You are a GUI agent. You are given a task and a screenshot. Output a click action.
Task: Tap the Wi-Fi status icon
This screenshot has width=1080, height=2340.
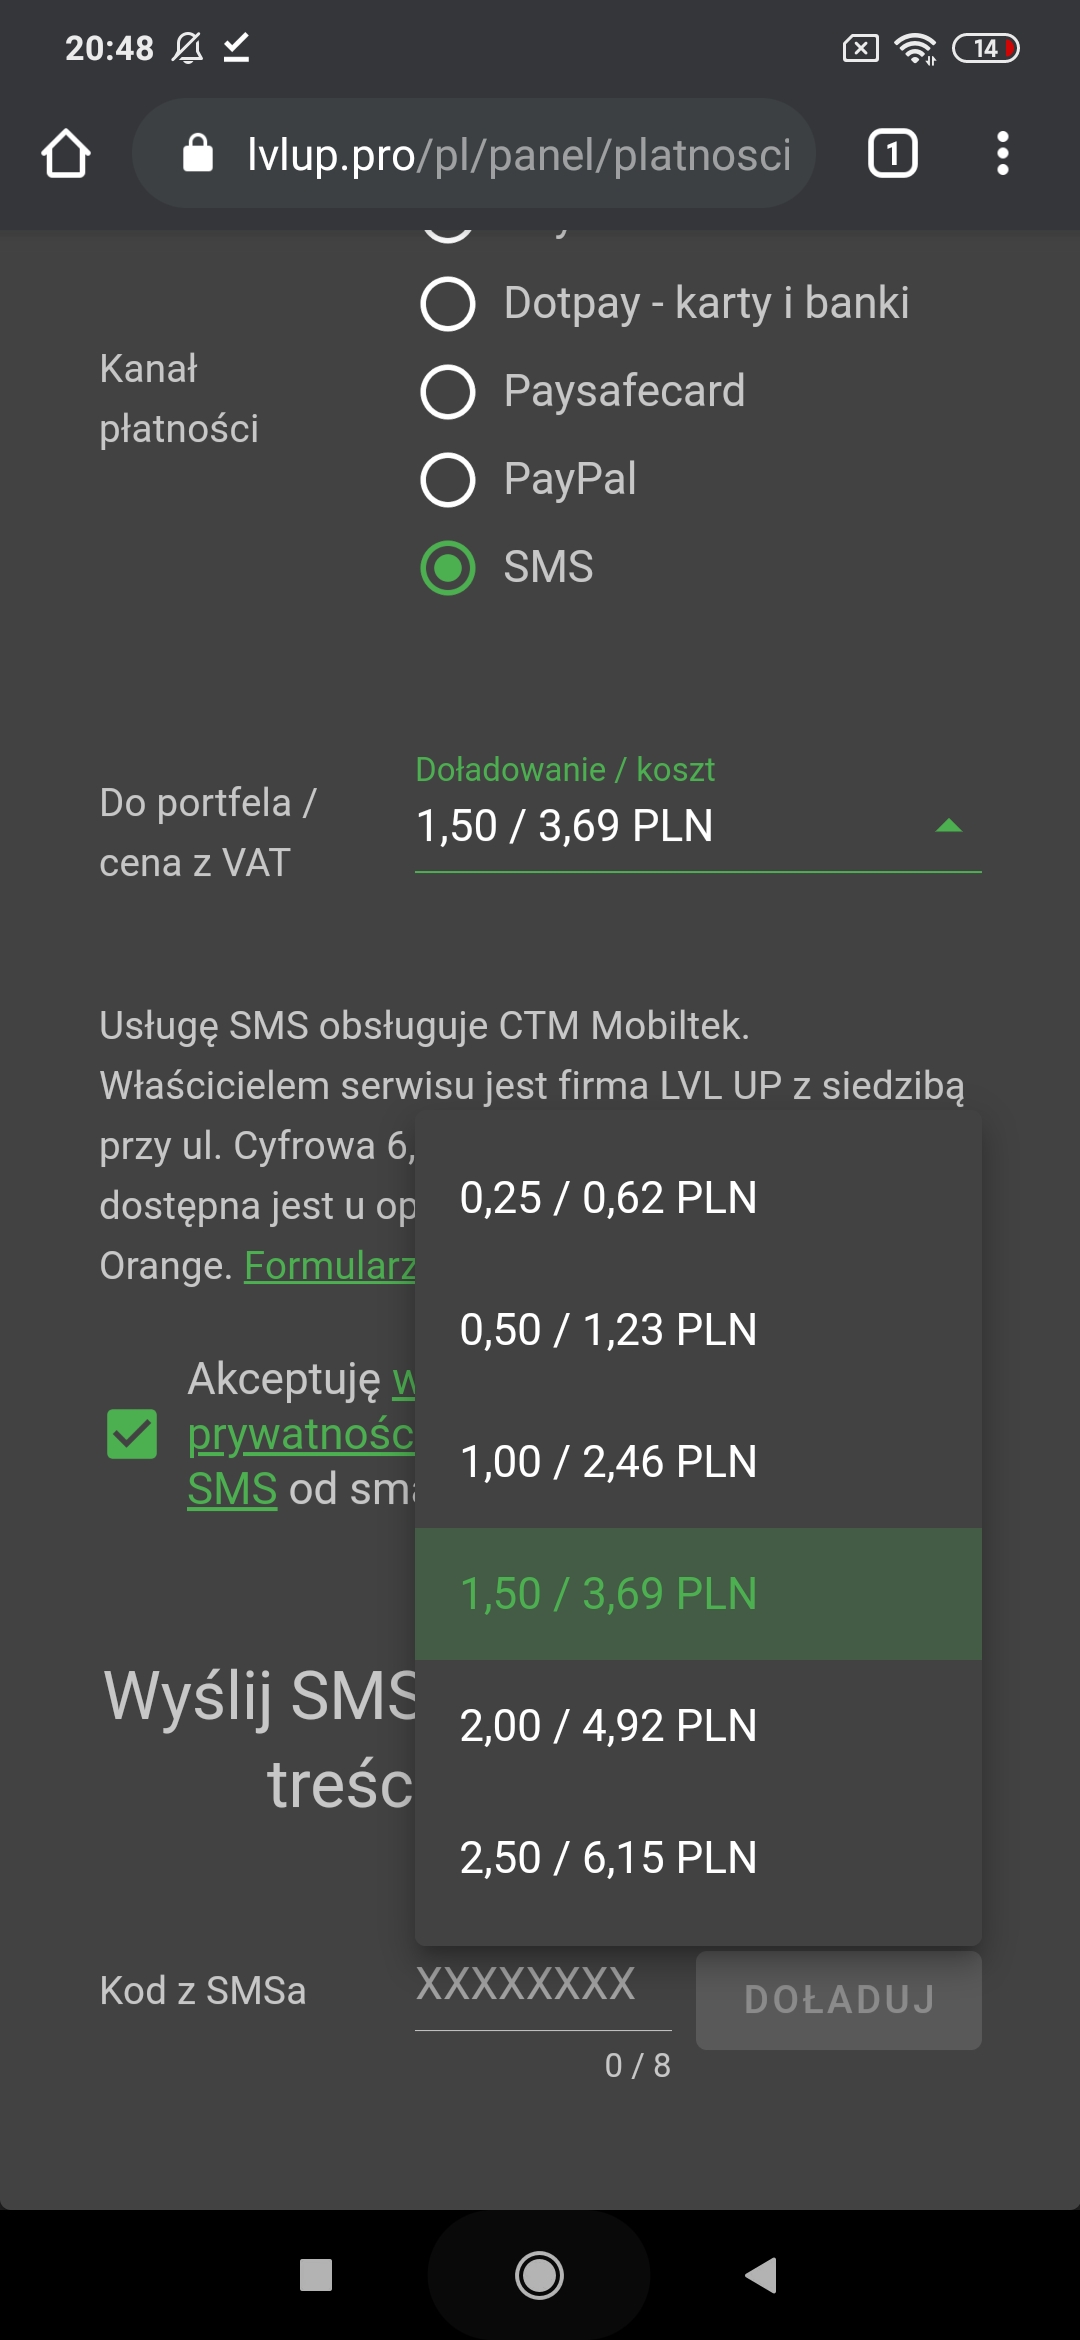[915, 48]
